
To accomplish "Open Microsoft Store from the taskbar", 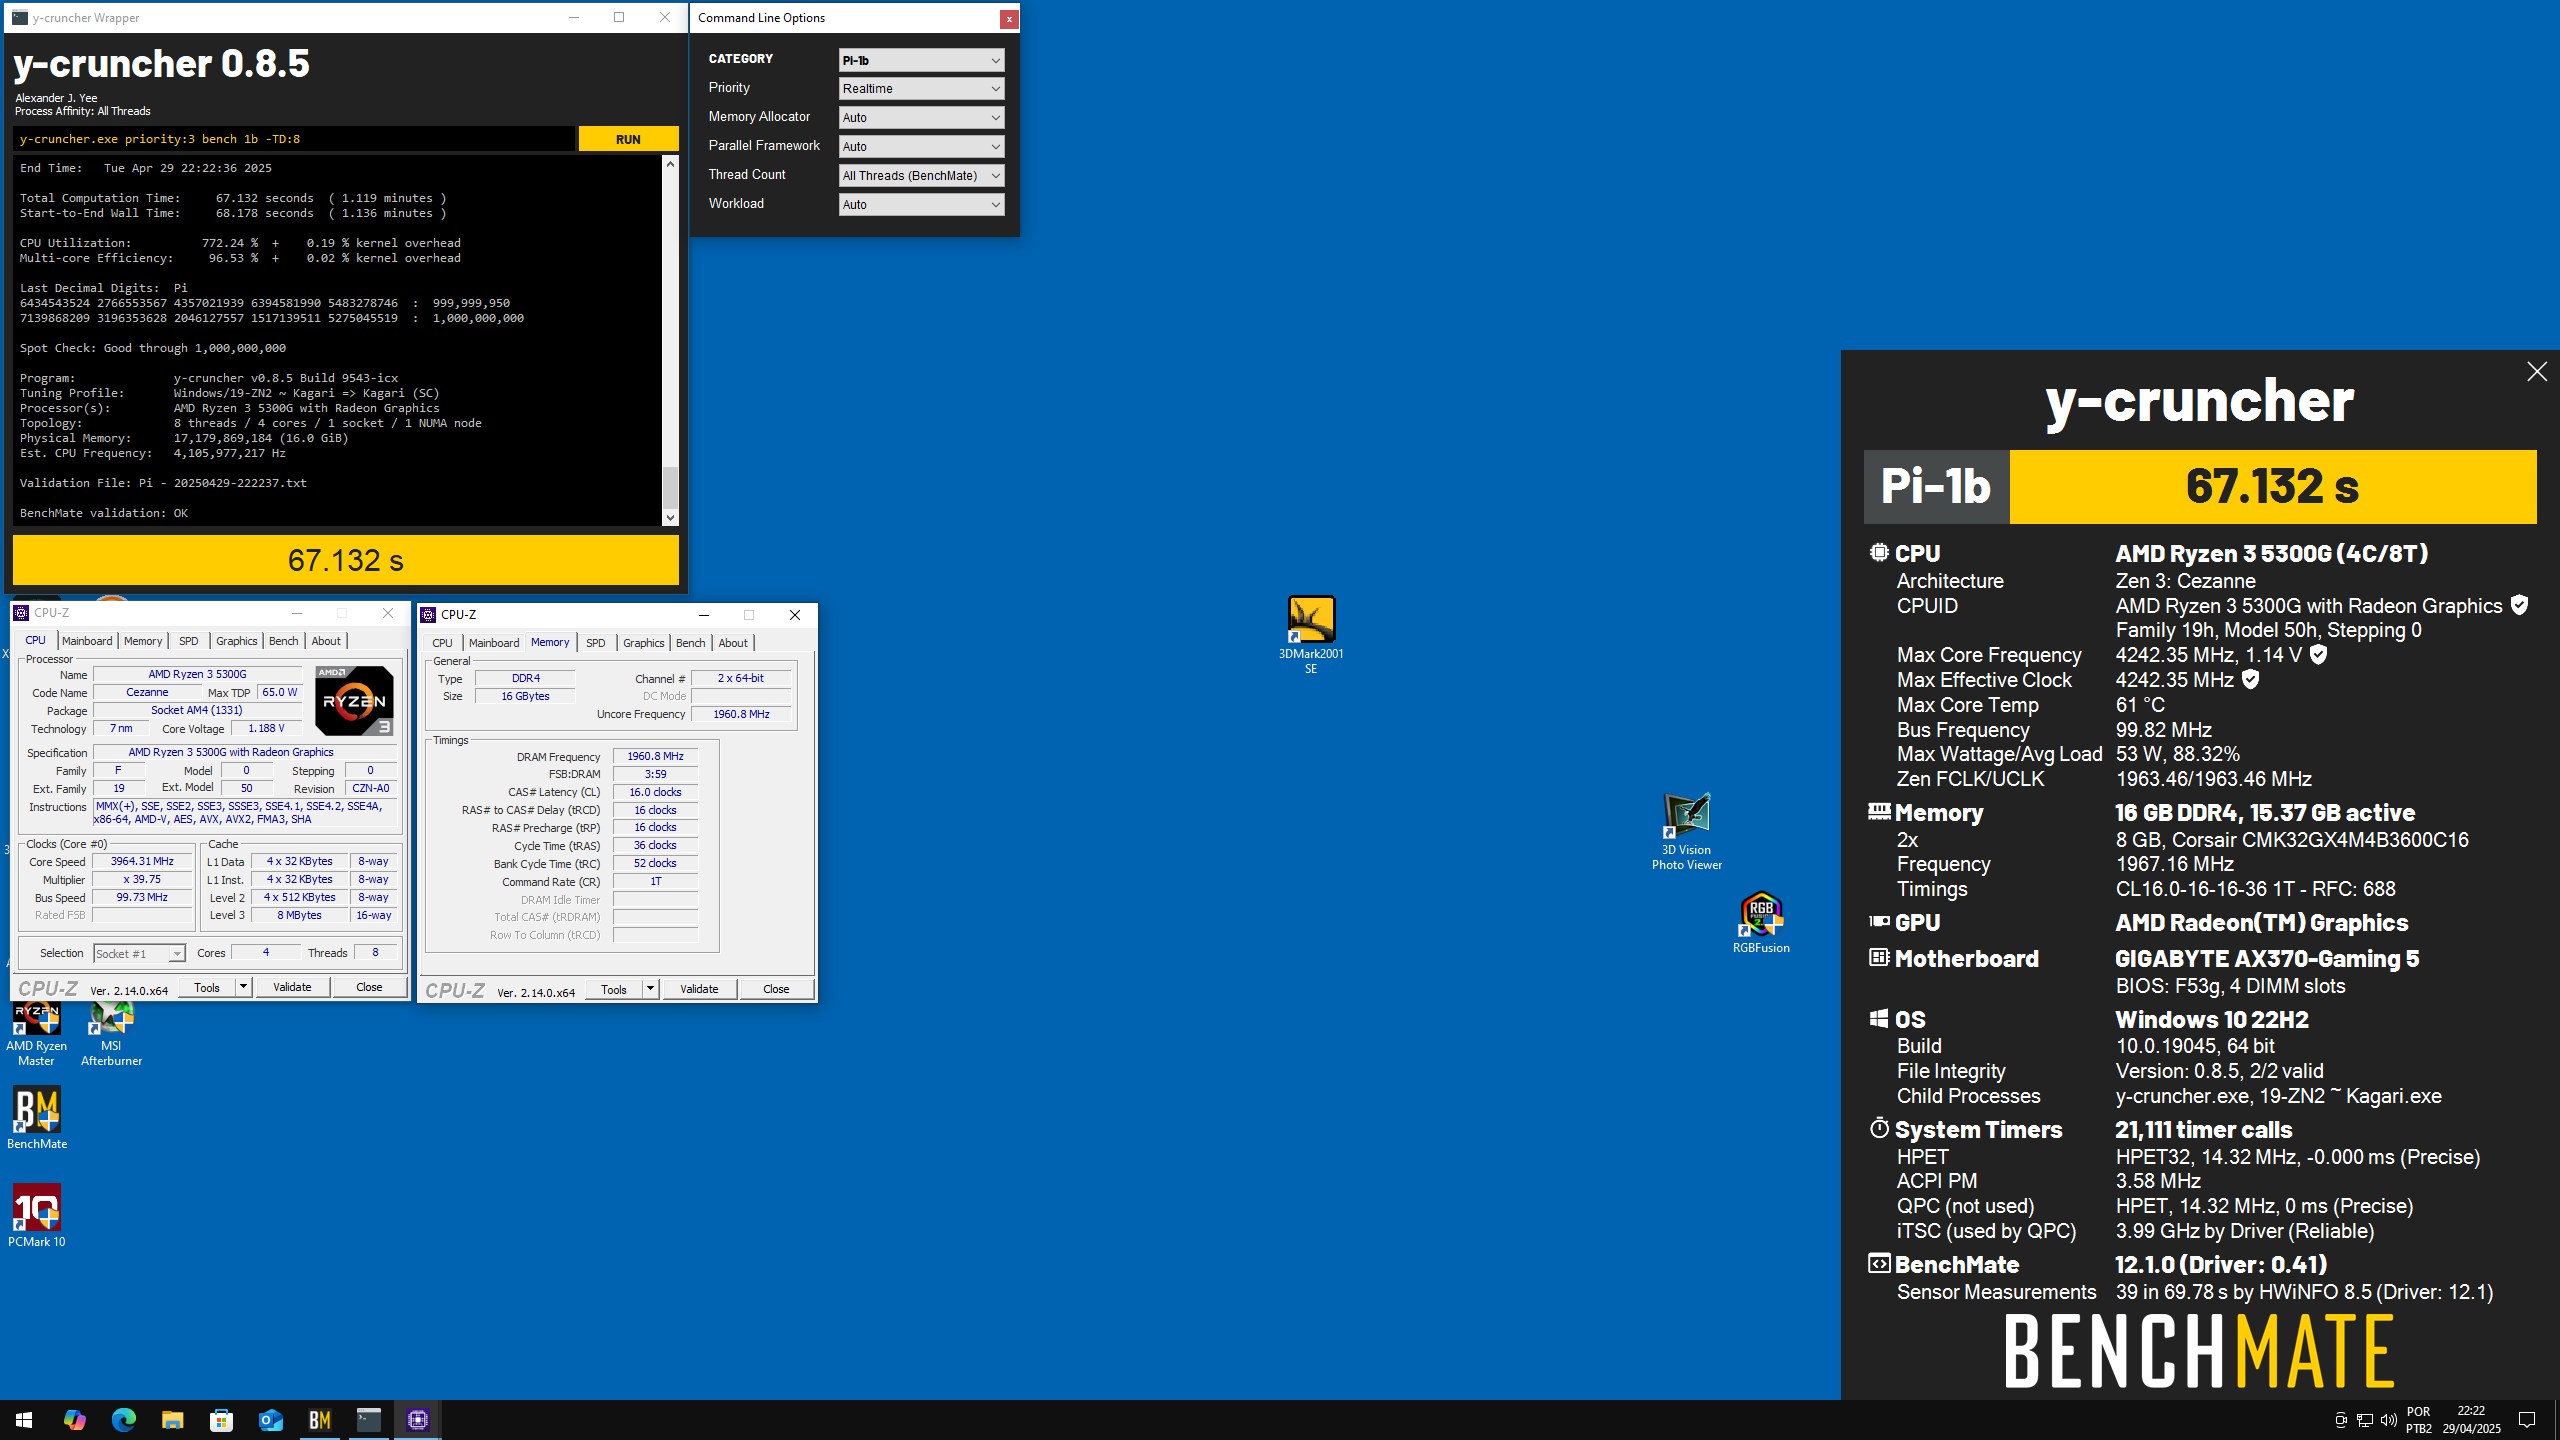I will pyautogui.click(x=221, y=1419).
